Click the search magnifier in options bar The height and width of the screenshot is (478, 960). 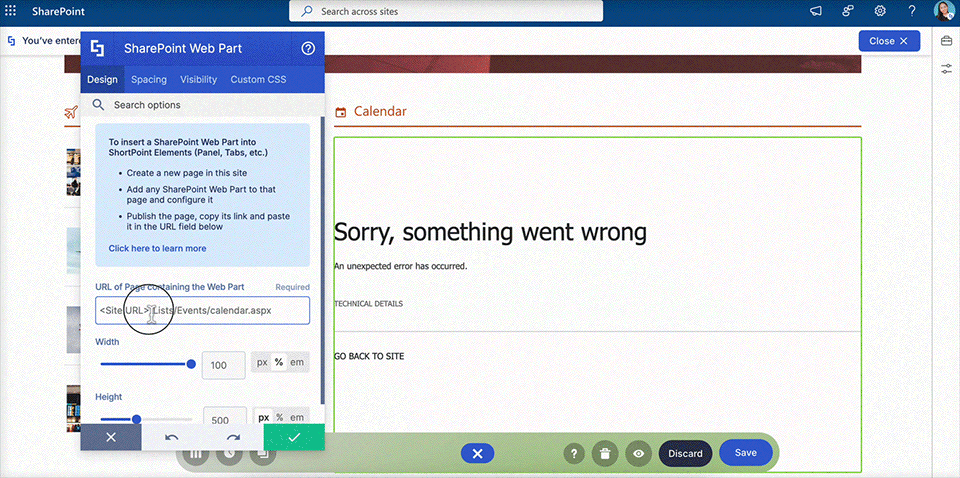coord(98,105)
